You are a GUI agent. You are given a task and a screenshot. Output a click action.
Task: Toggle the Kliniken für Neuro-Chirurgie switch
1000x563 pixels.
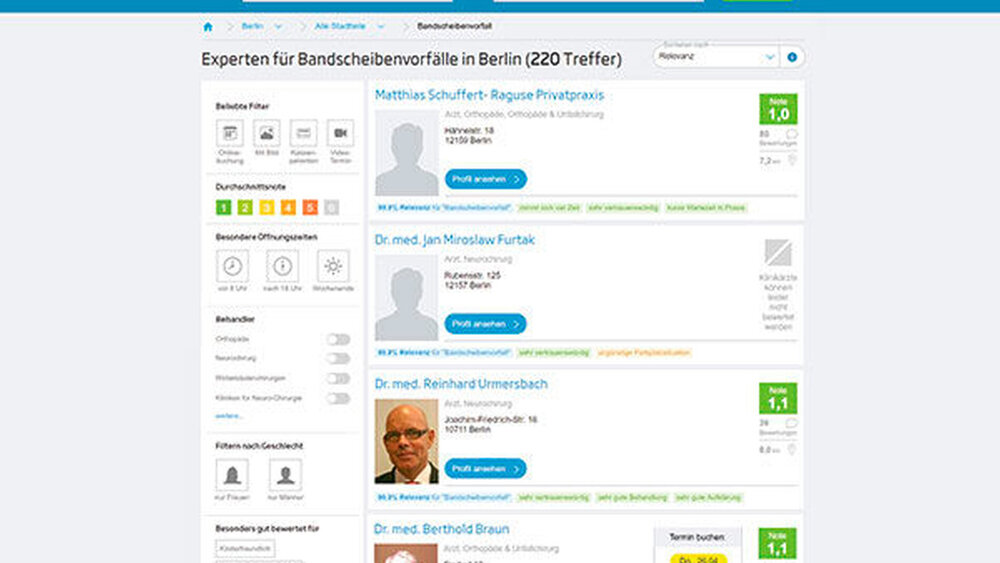click(x=338, y=398)
